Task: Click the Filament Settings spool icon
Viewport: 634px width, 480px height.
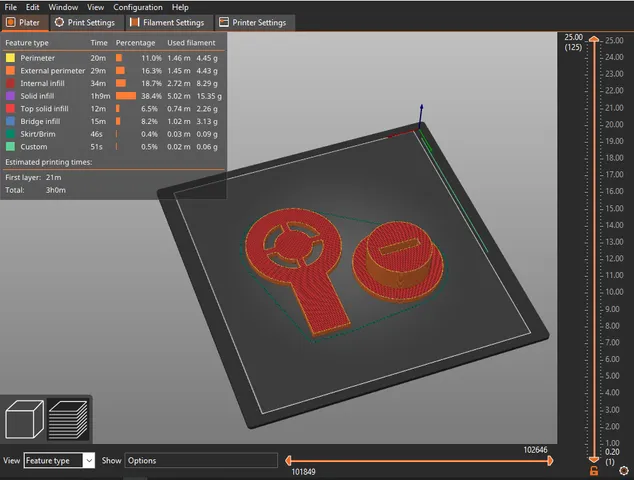Action: [x=135, y=22]
